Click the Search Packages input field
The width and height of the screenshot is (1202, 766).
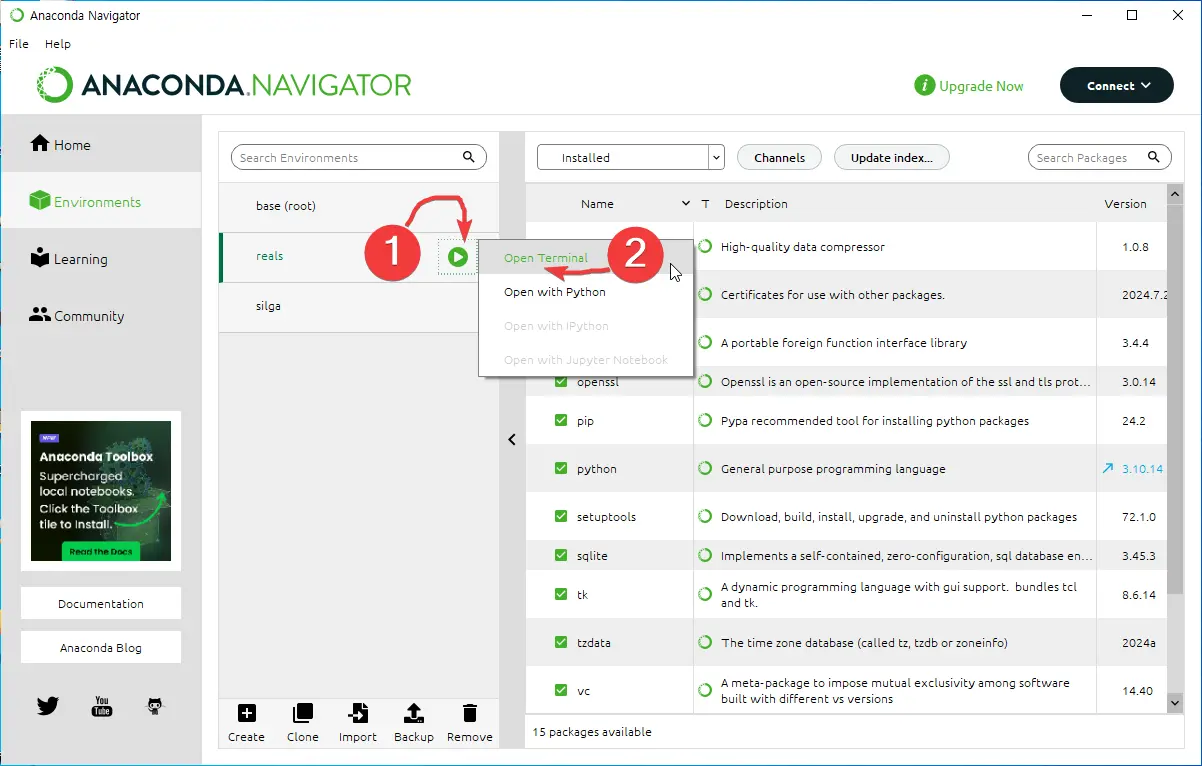pos(1086,158)
